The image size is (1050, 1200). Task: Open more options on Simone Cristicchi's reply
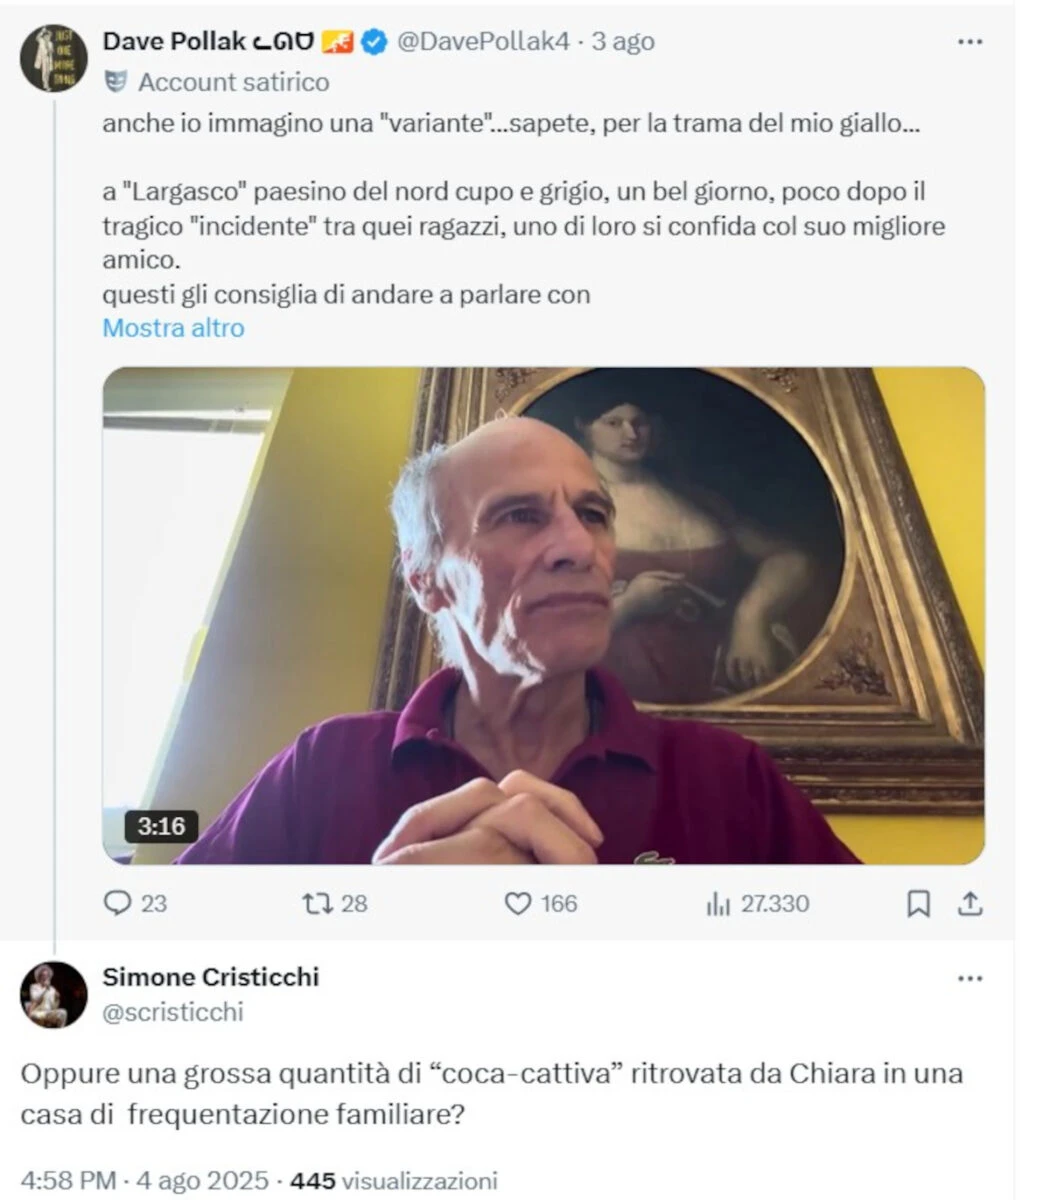970,978
